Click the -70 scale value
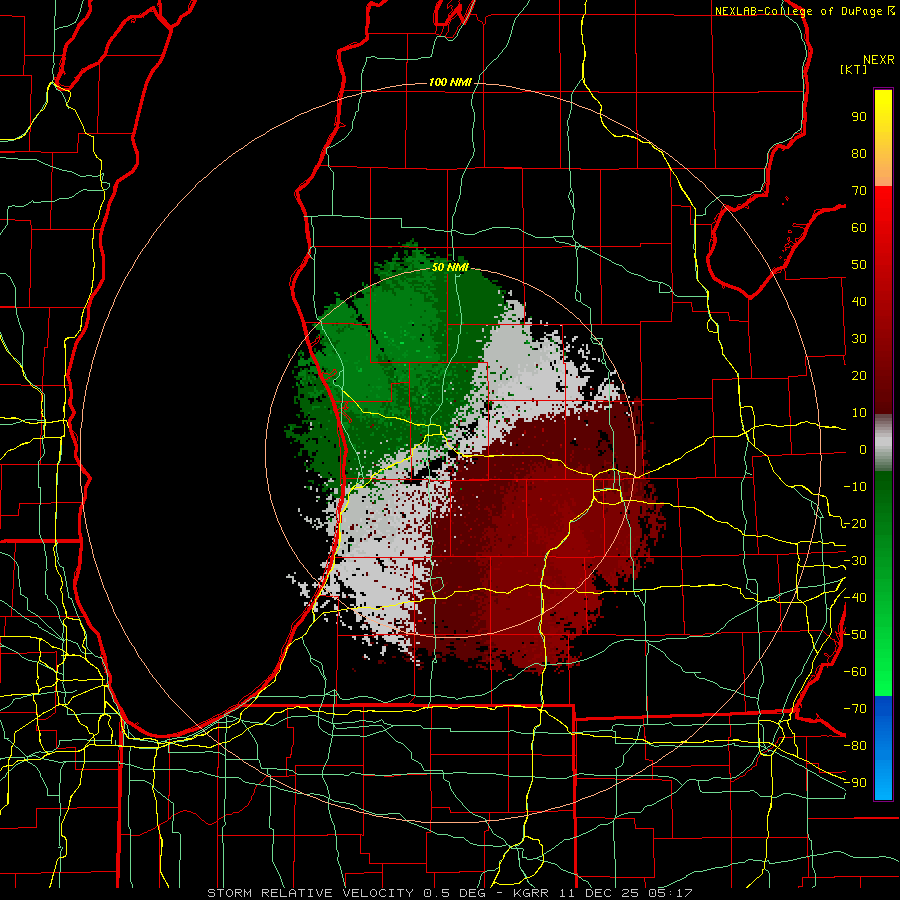Image resolution: width=900 pixels, height=900 pixels. pos(855,709)
